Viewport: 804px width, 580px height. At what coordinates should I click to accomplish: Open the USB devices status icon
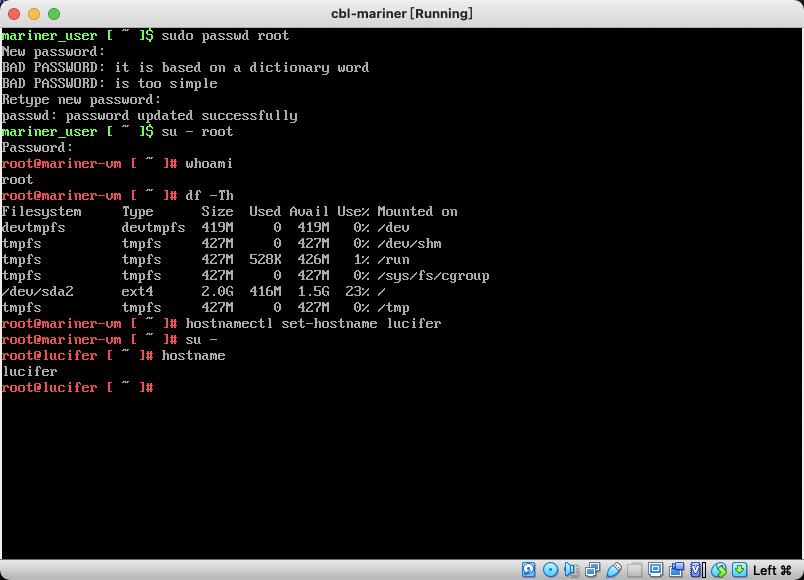pyautogui.click(x=613, y=570)
